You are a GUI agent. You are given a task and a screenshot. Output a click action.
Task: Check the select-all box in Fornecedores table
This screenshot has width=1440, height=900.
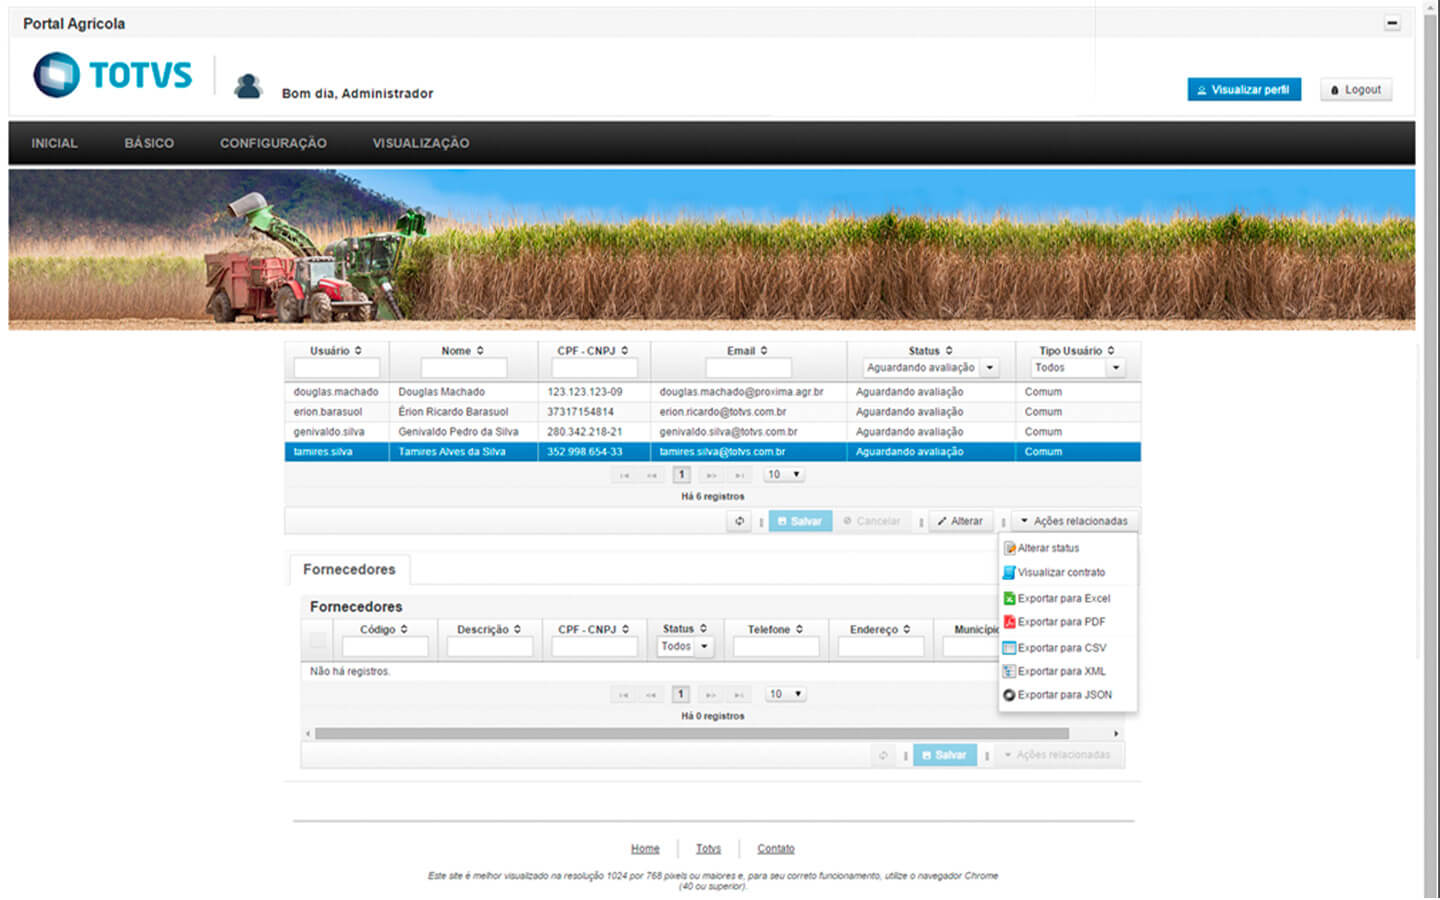(317, 640)
